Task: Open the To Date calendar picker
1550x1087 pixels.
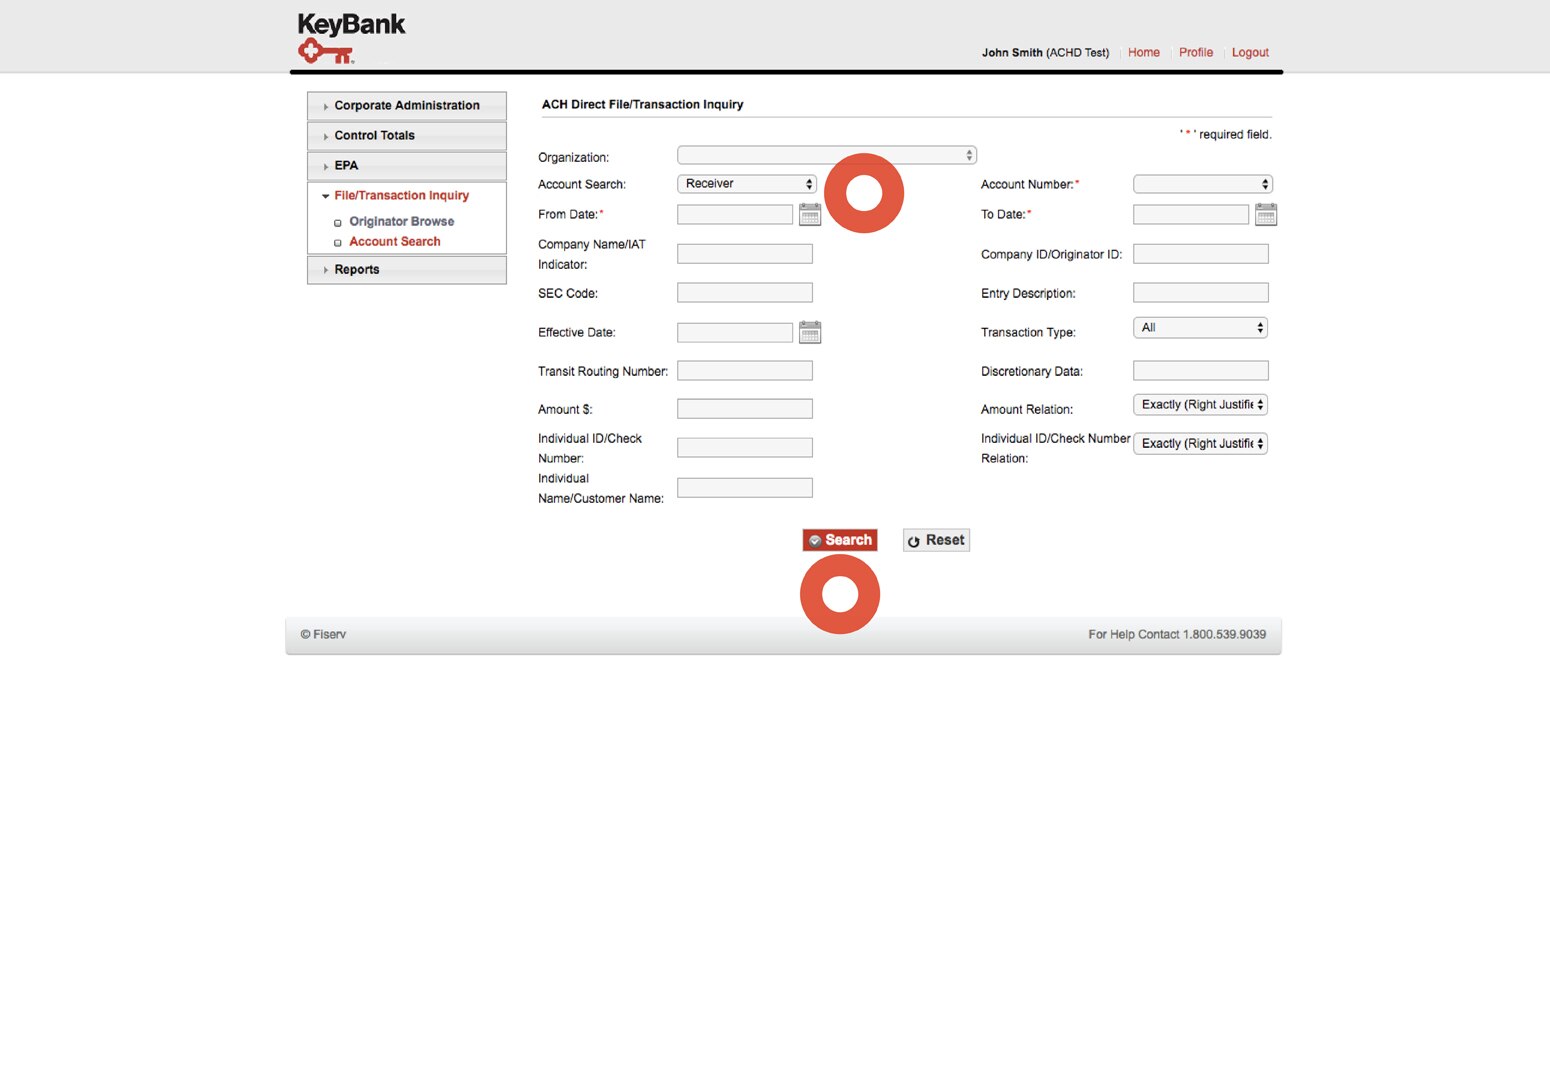Action: coord(1266,214)
